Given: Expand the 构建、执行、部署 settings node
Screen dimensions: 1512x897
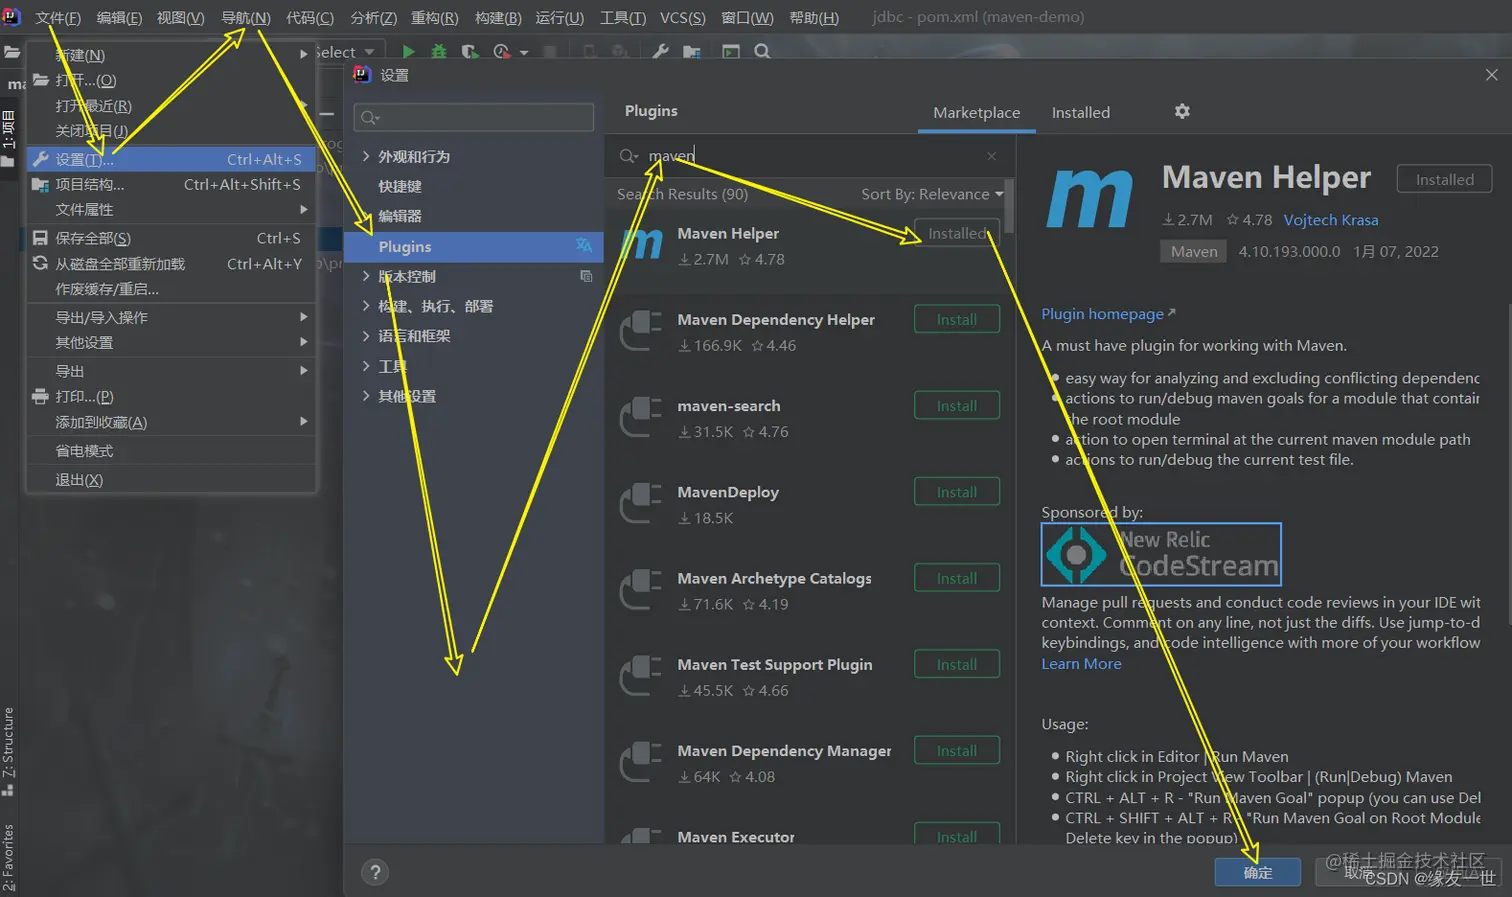Looking at the screenshot, I should (x=366, y=306).
